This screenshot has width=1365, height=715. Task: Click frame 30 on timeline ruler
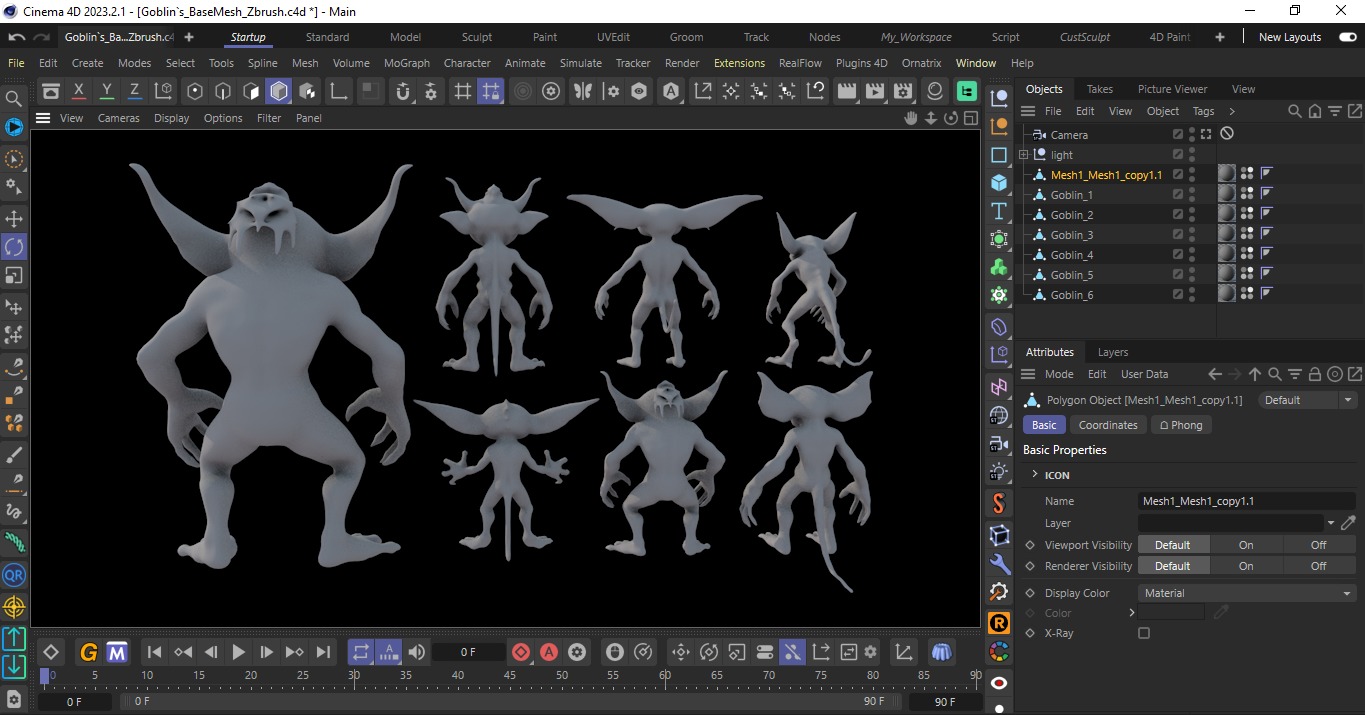(x=354, y=676)
